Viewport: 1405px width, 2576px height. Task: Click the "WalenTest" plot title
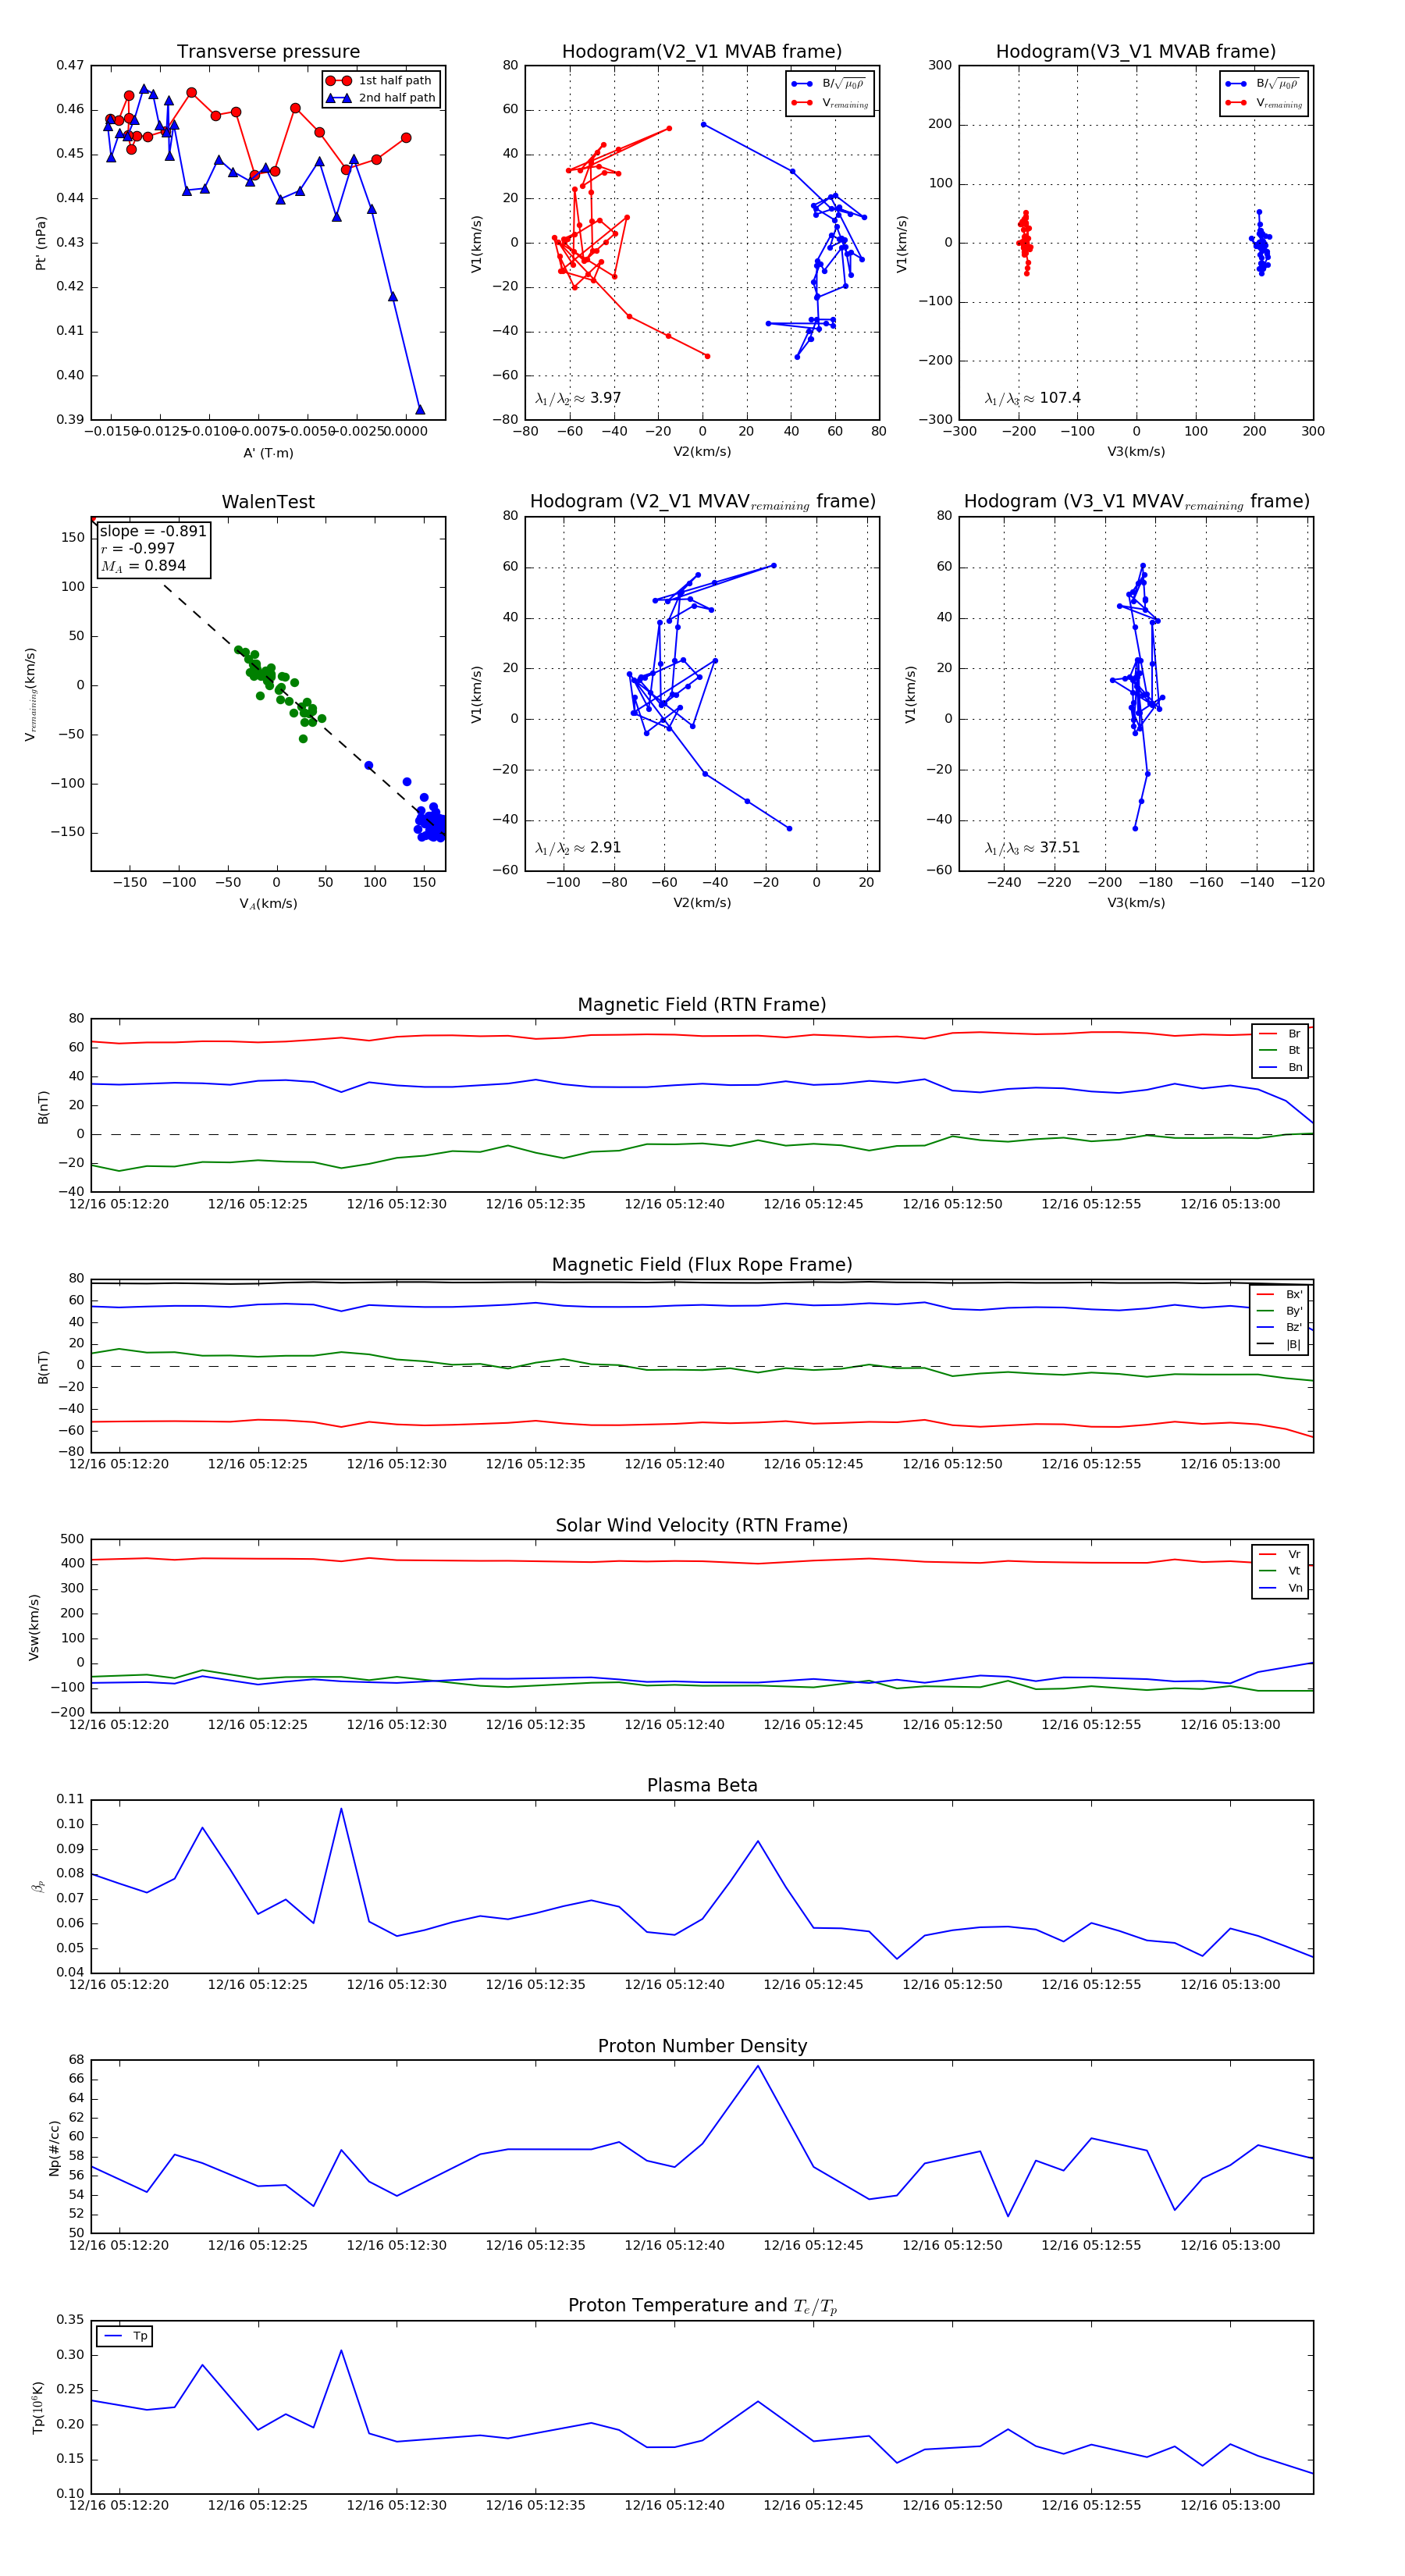(268, 502)
